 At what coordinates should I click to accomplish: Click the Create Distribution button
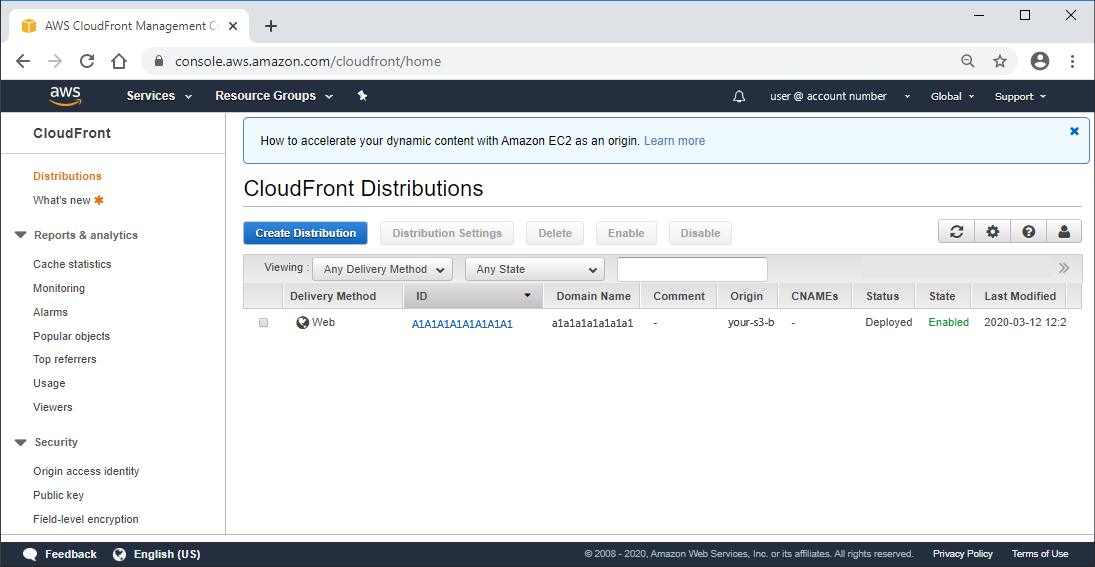pos(305,233)
